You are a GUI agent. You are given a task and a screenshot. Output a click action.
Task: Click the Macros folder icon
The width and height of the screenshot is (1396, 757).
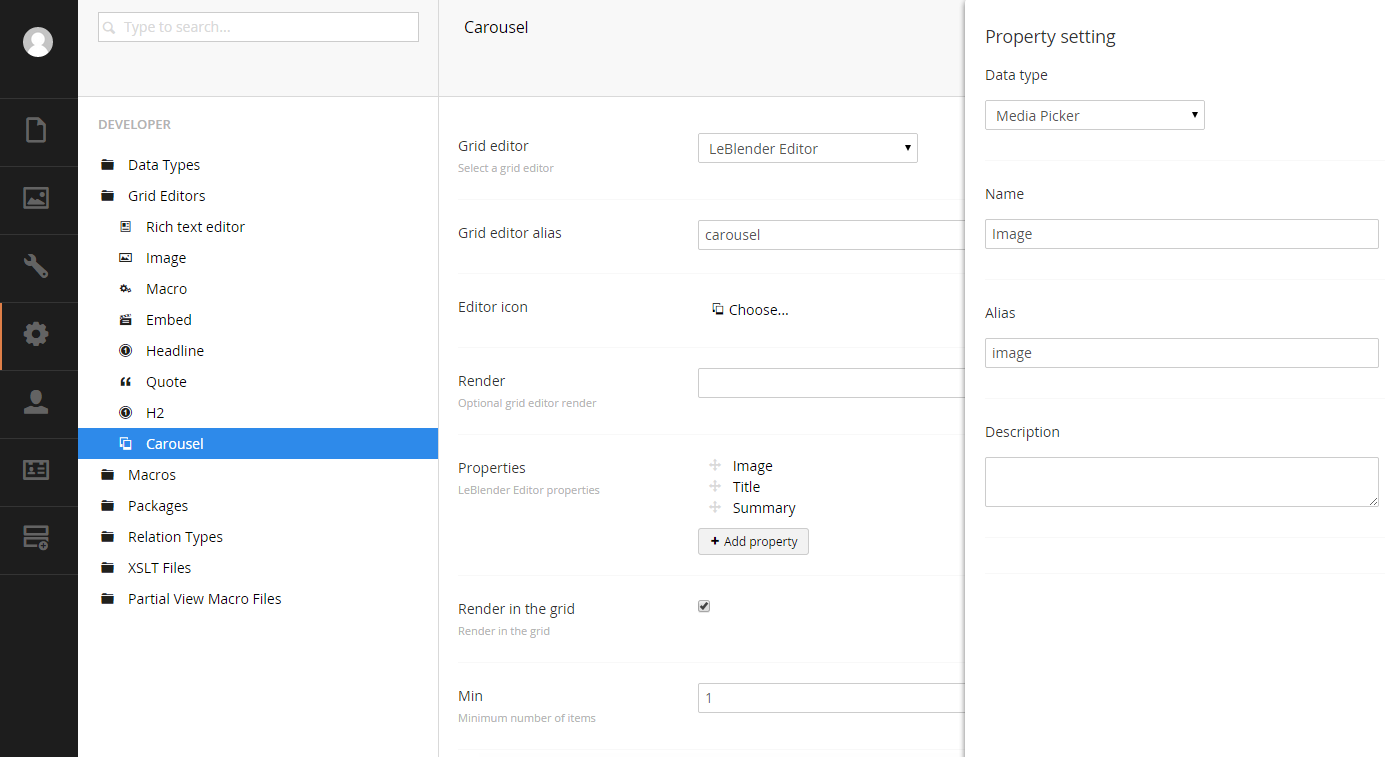tap(107, 475)
